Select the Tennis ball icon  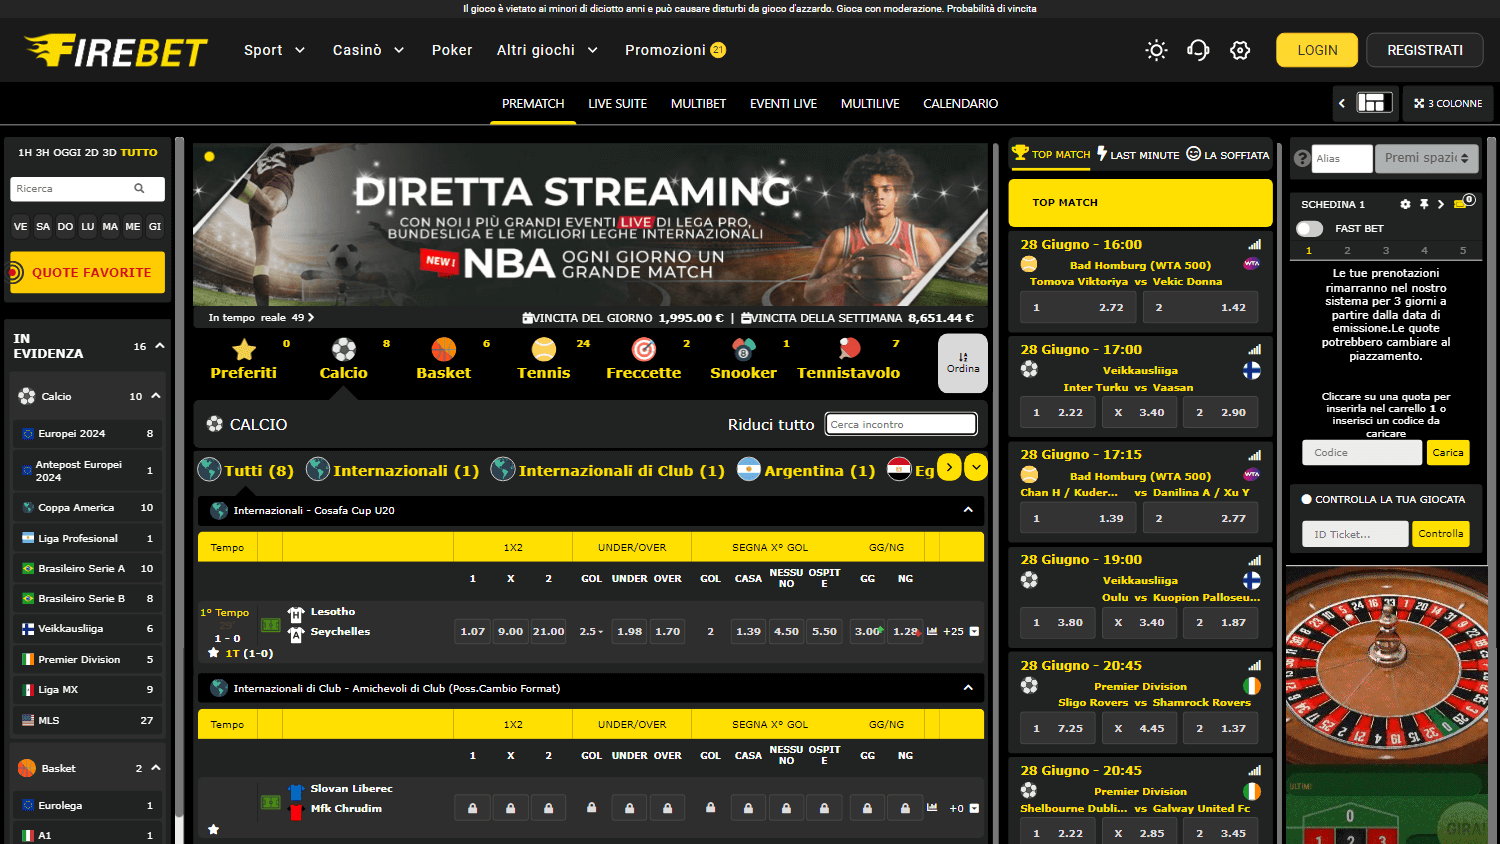pyautogui.click(x=544, y=349)
